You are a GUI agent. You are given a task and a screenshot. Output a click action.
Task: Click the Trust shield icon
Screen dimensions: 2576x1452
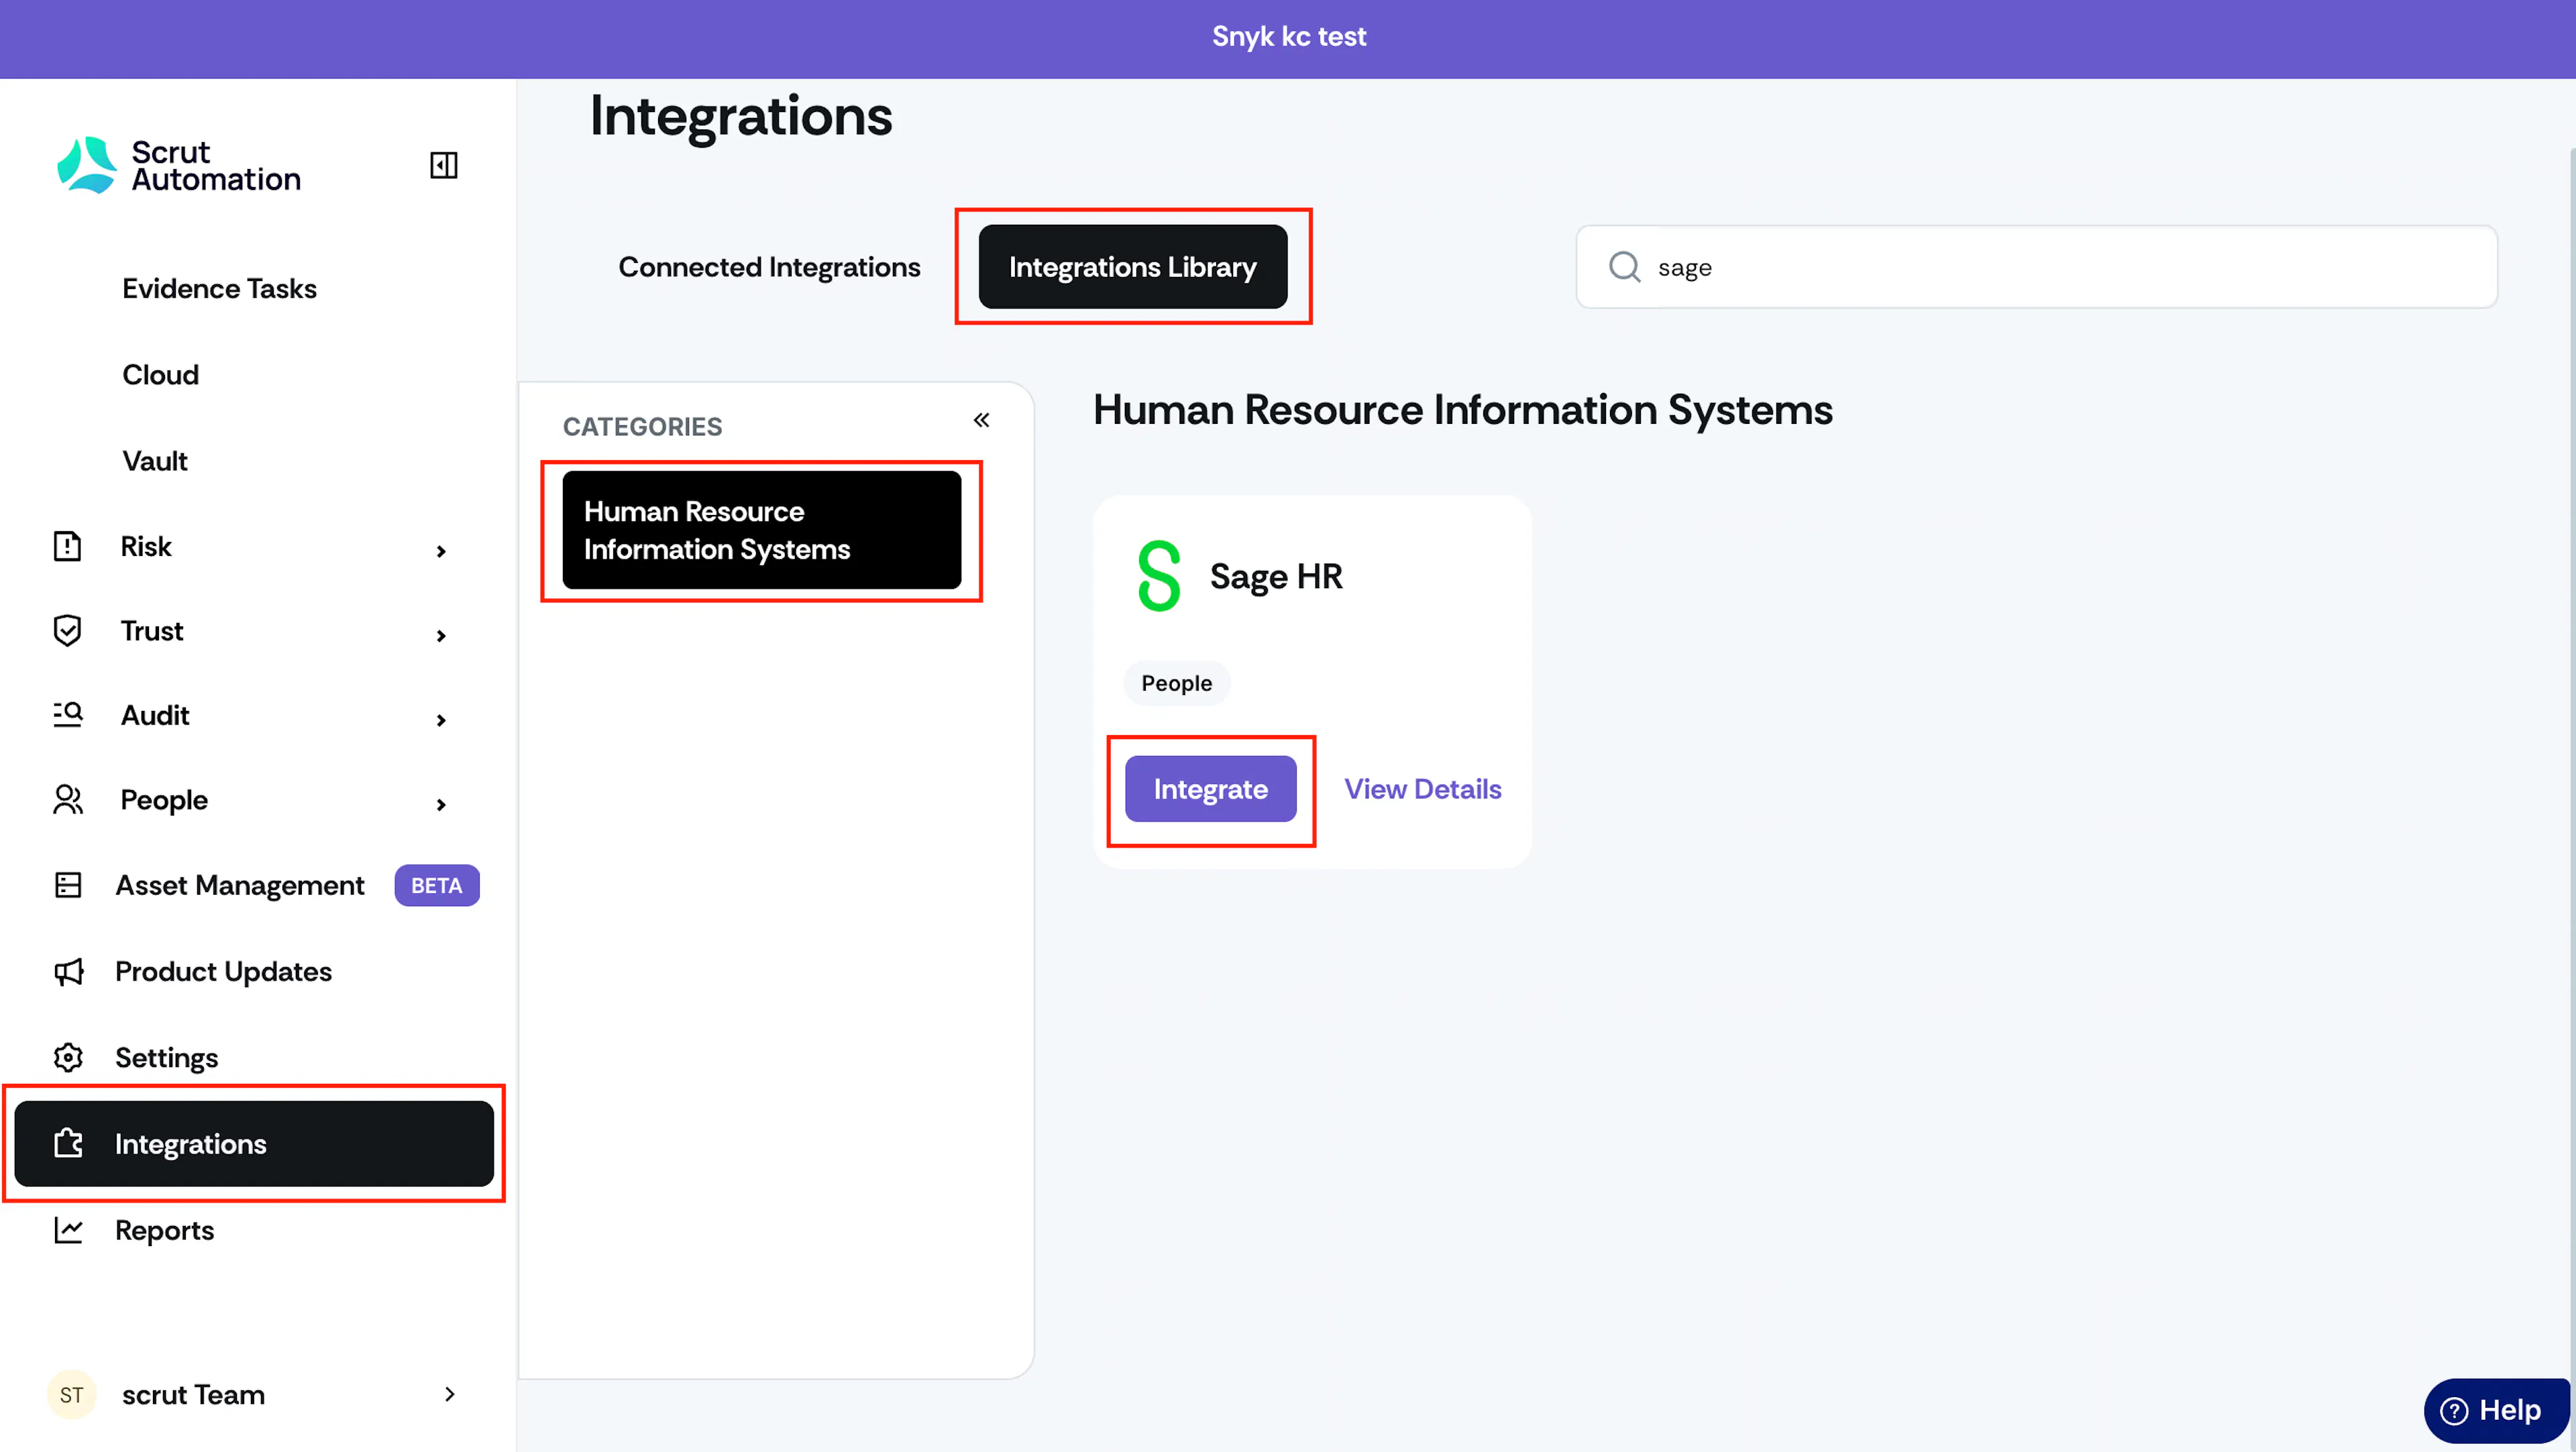[x=67, y=631]
